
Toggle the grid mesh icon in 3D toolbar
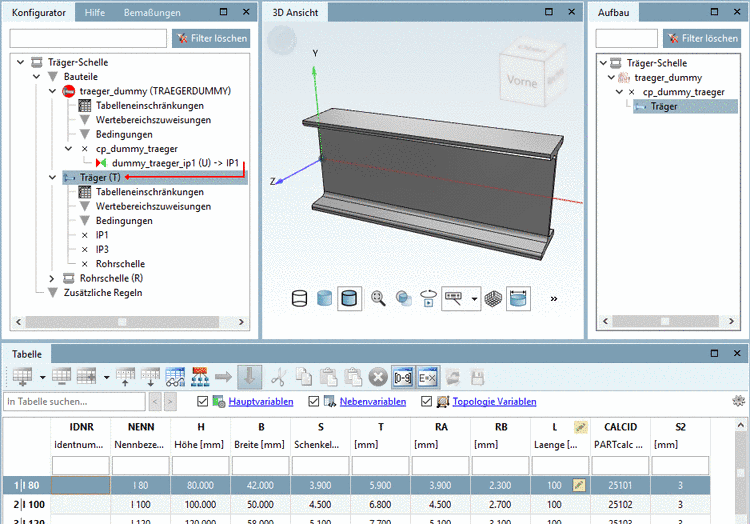[x=492, y=298]
